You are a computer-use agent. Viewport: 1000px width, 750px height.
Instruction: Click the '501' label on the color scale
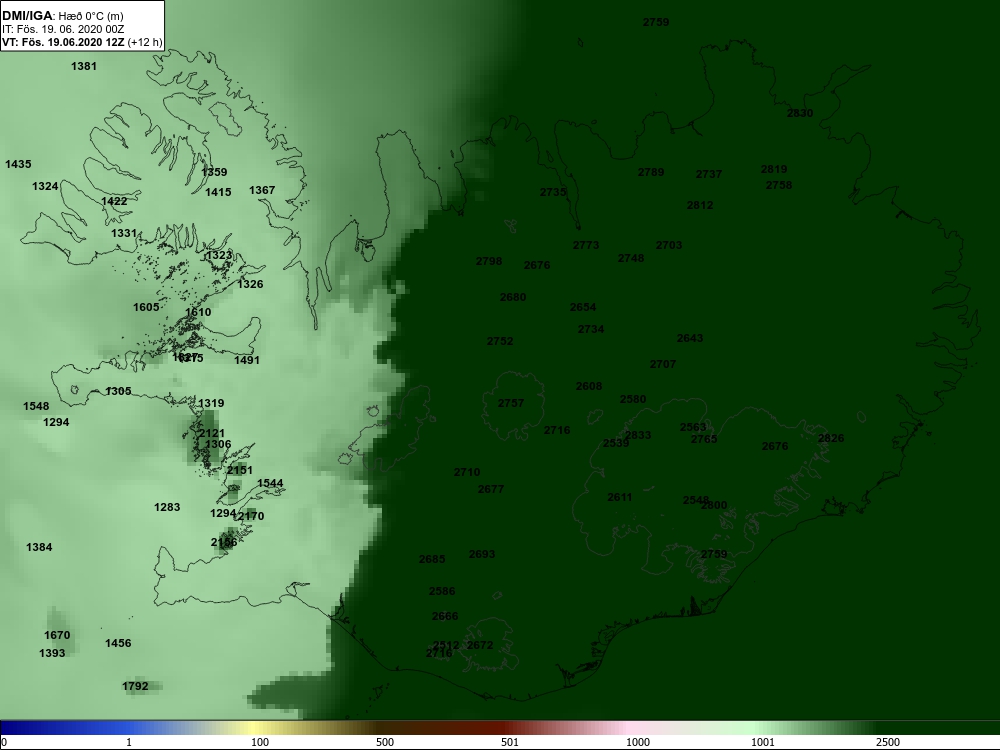510,742
